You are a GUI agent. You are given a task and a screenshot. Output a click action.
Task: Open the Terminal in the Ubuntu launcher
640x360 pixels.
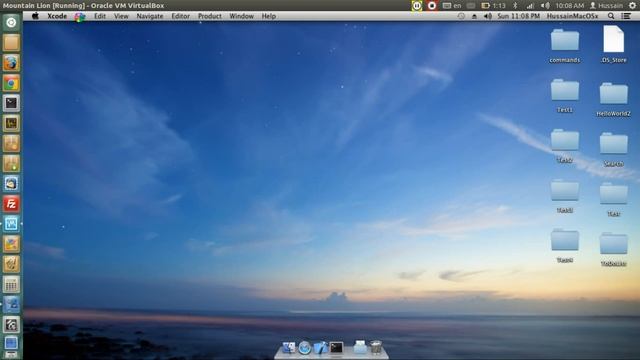[11, 103]
